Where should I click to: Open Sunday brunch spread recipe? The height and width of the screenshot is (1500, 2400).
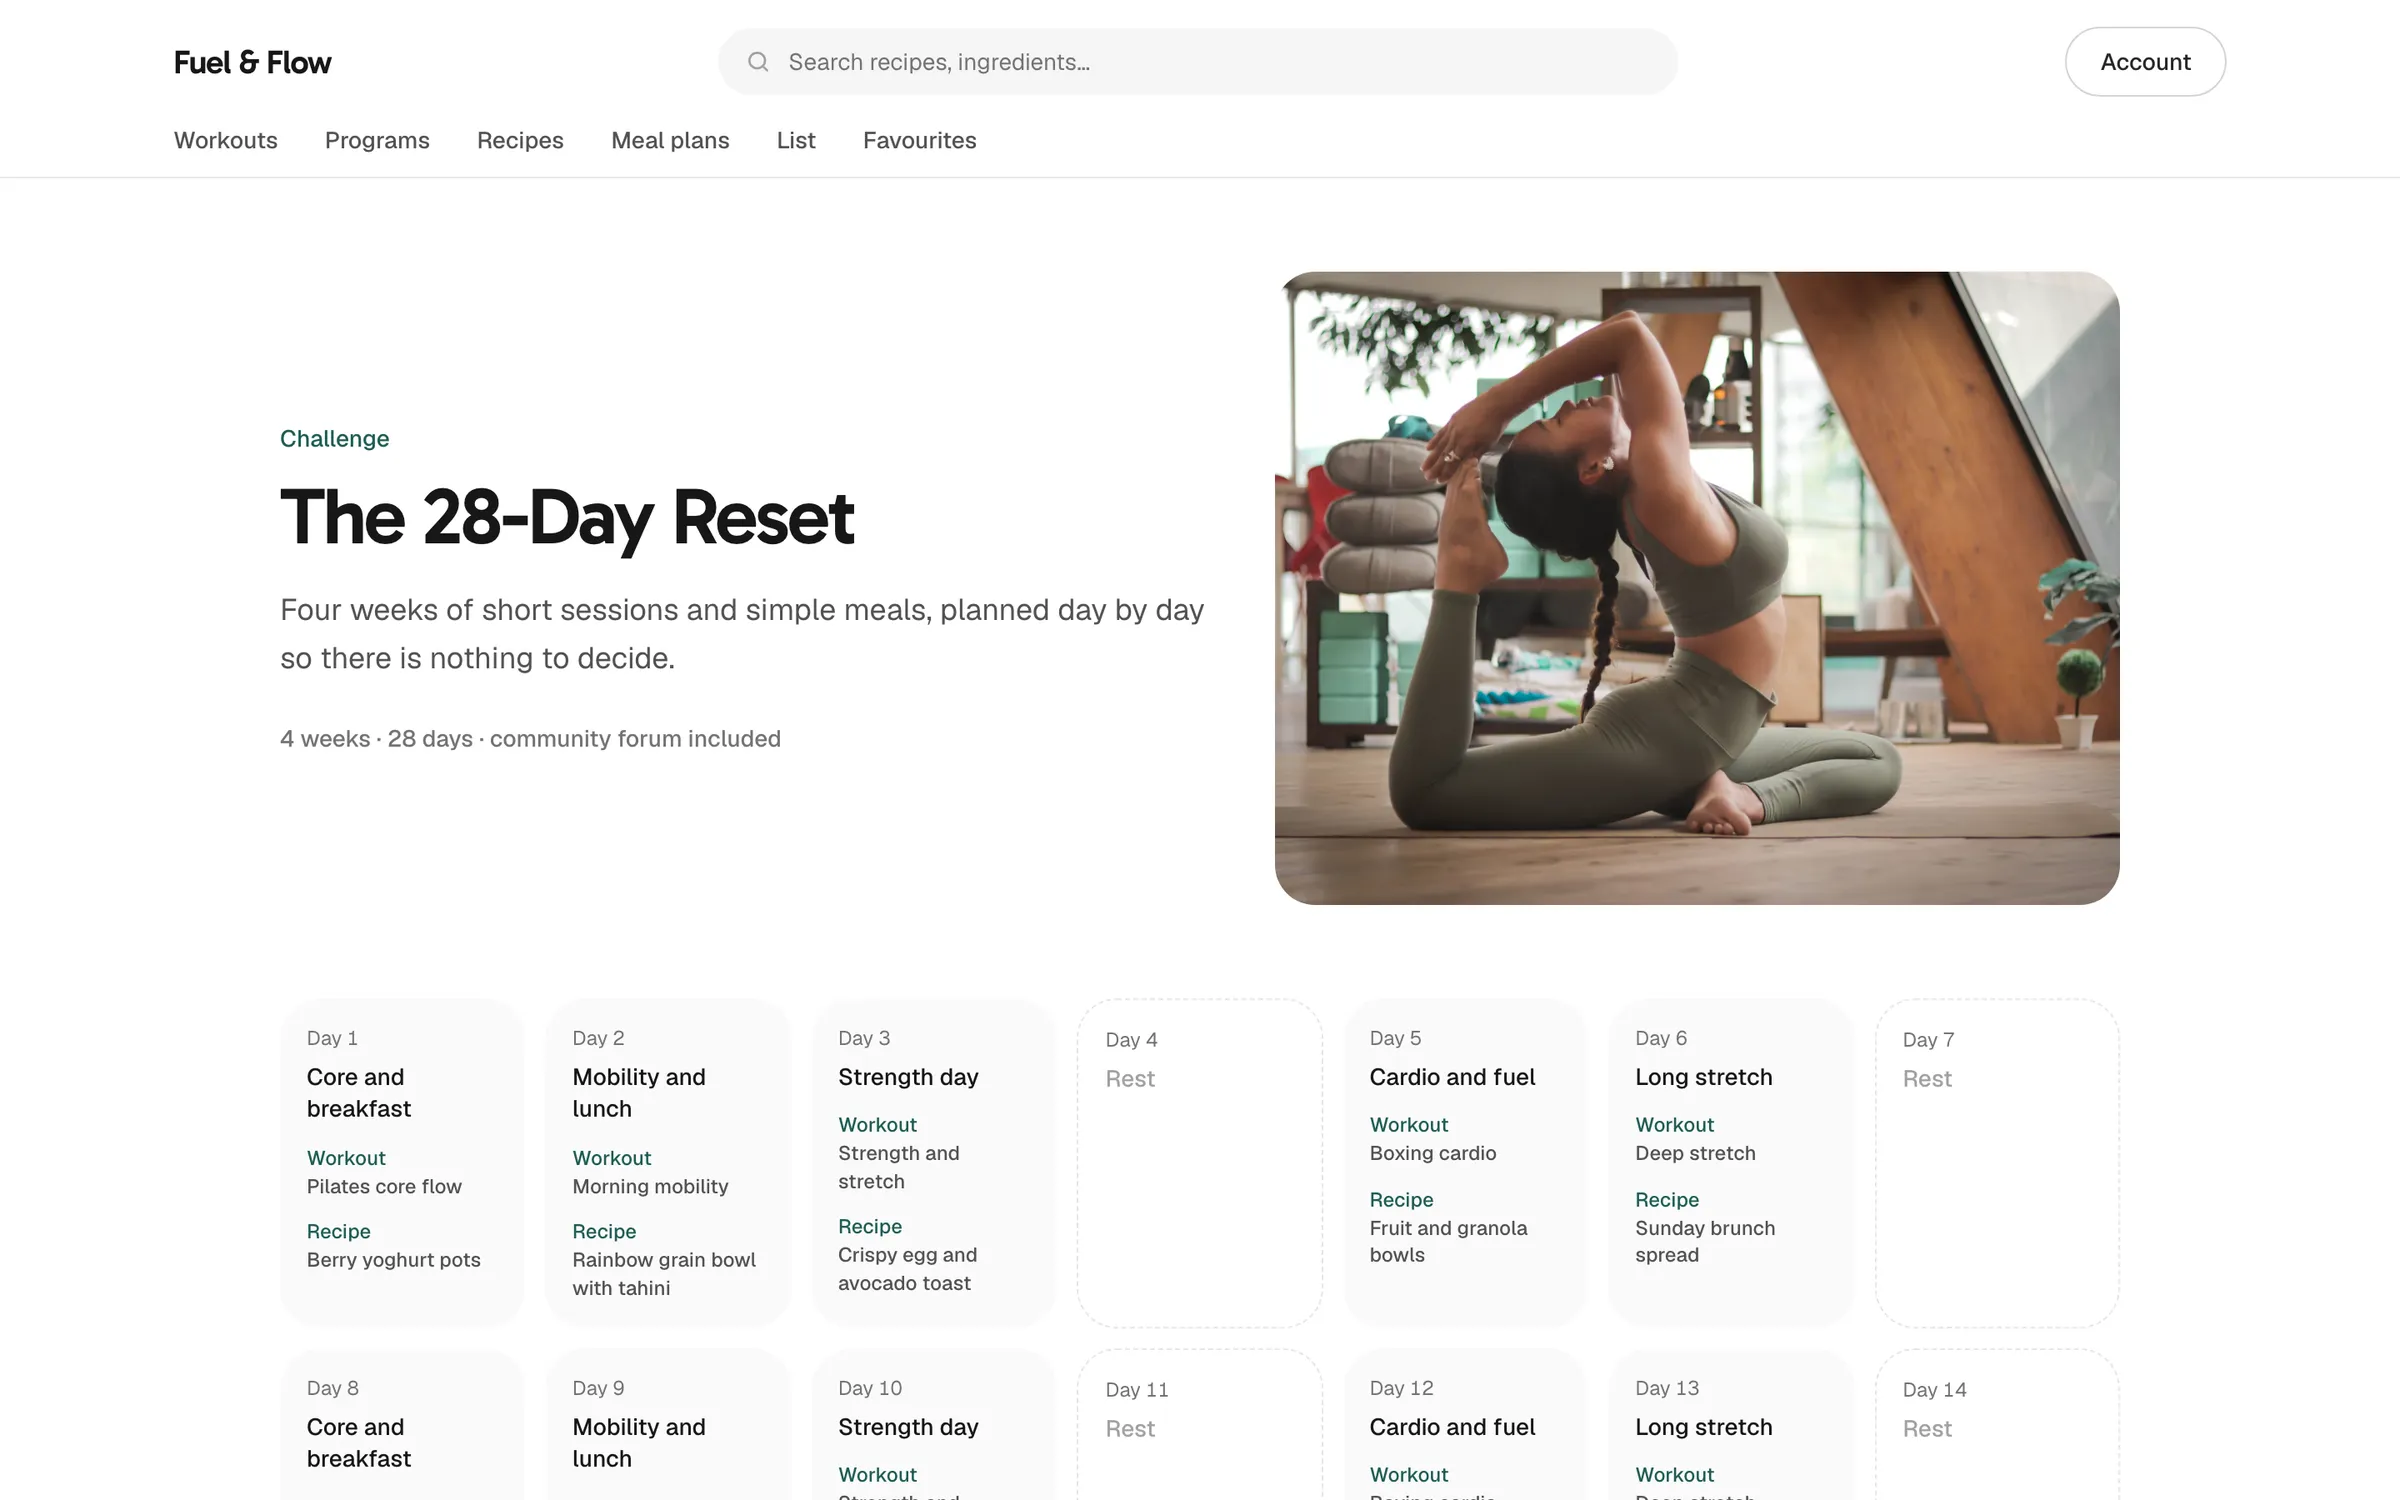pyautogui.click(x=1705, y=1241)
